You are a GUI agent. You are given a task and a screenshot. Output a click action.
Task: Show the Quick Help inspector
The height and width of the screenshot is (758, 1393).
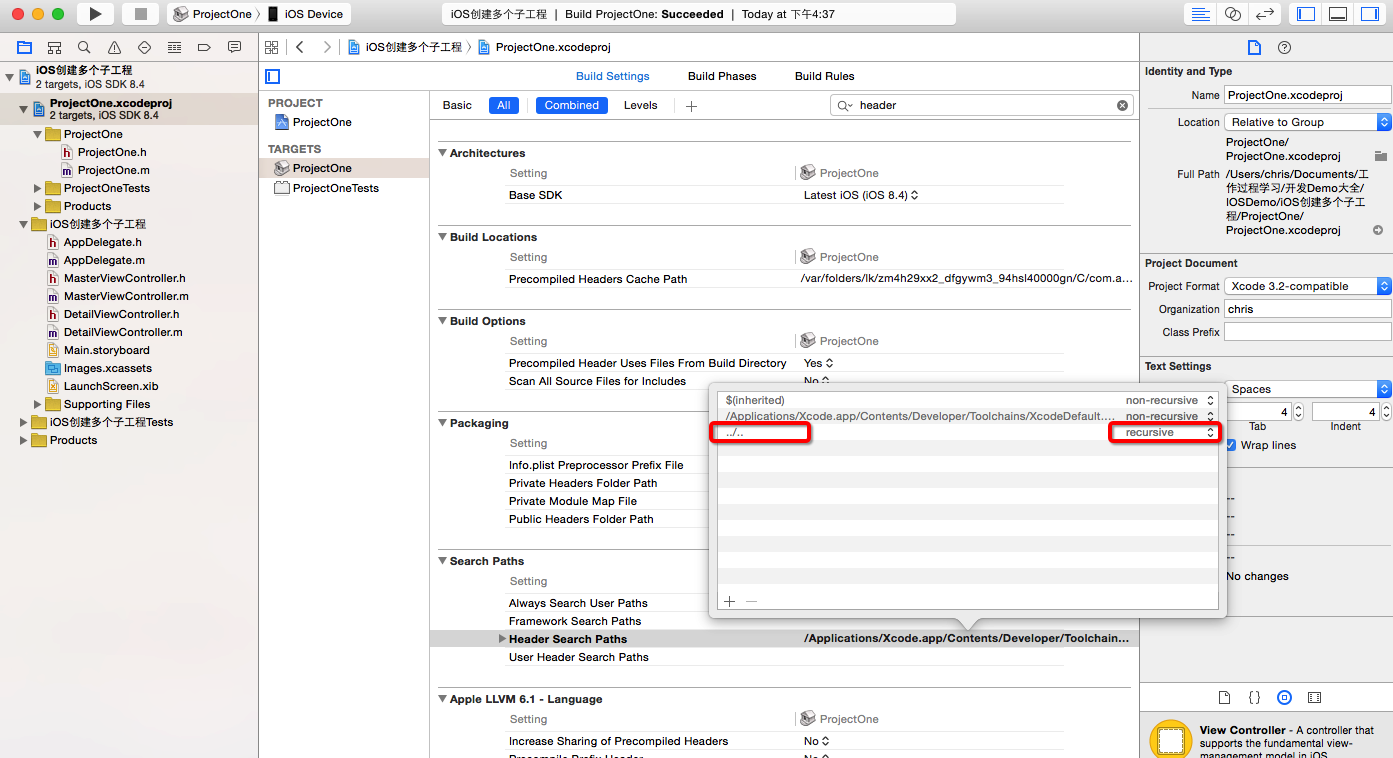(x=1285, y=47)
